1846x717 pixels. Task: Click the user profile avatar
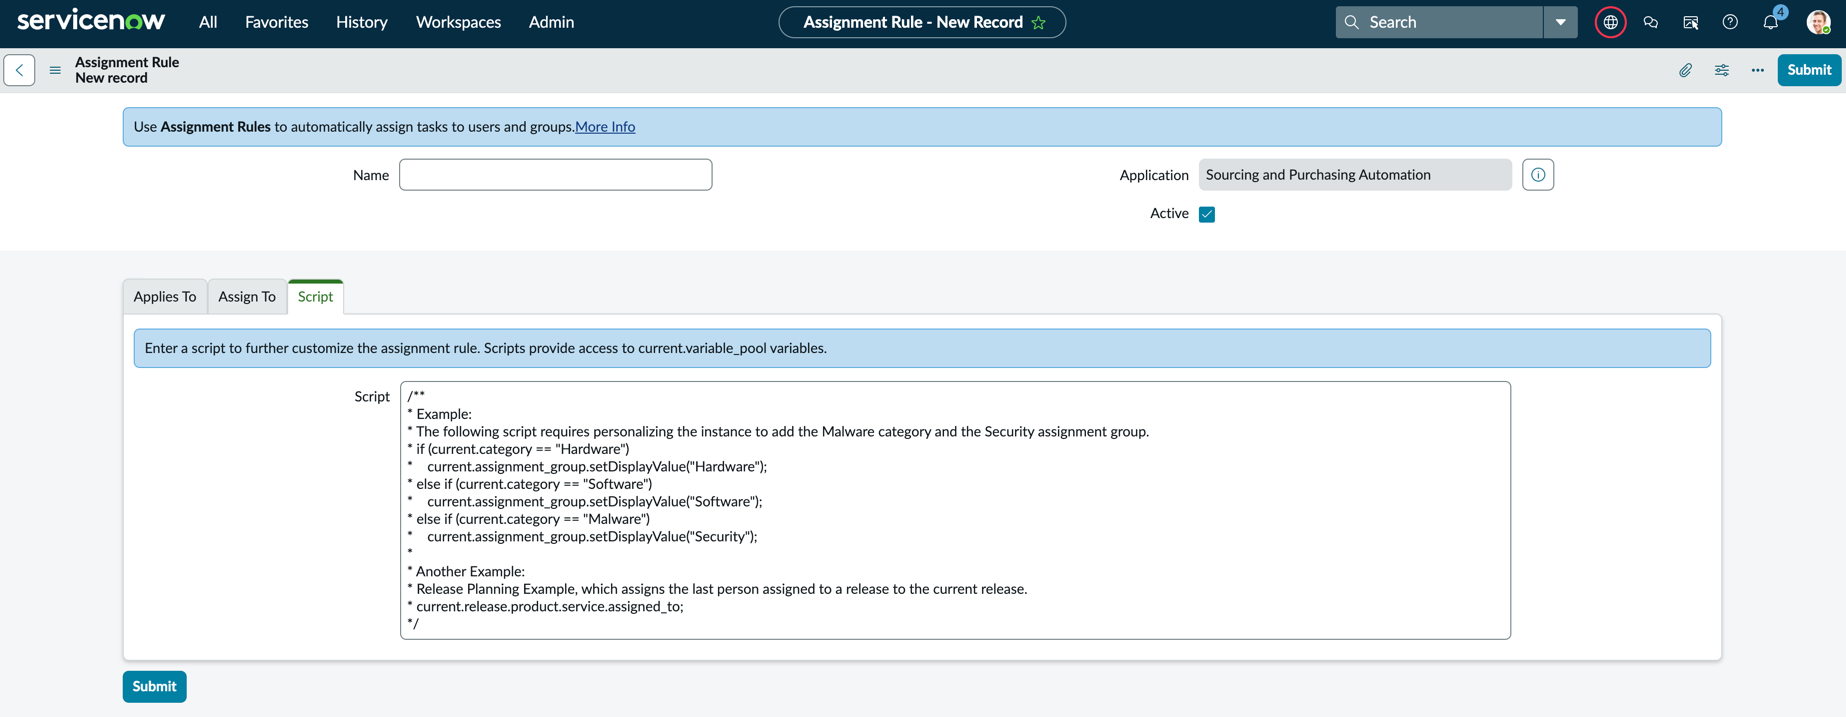[1818, 22]
